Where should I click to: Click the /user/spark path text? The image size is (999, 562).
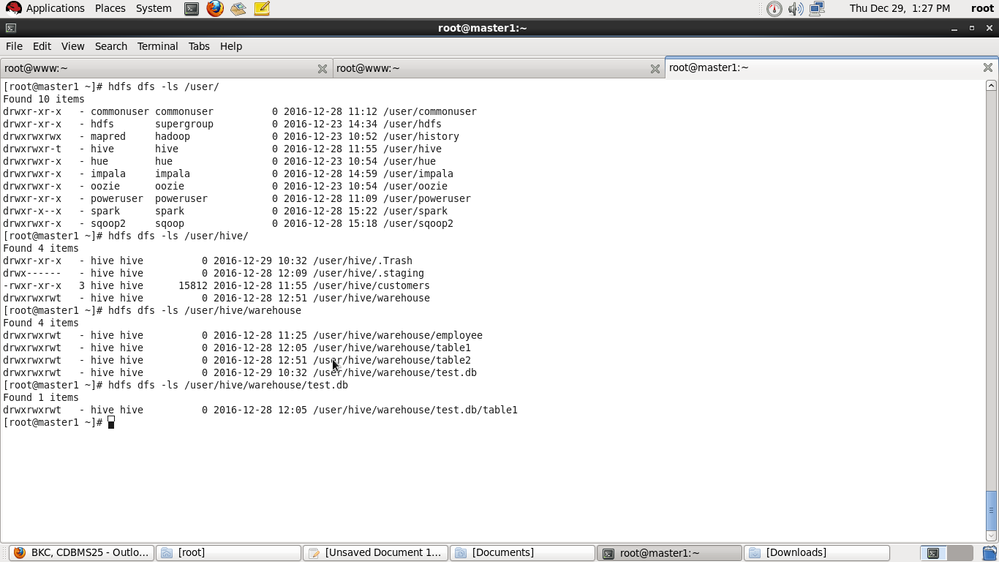tap(415, 211)
